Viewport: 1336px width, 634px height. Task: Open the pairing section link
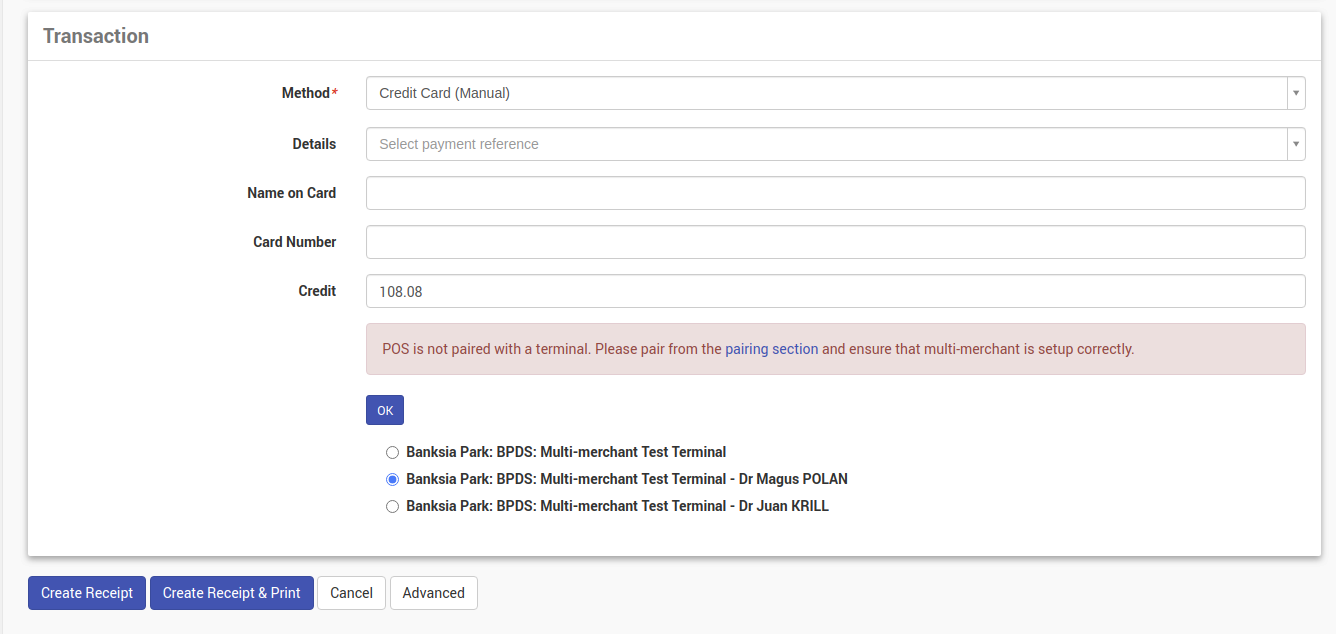pyautogui.click(x=771, y=349)
